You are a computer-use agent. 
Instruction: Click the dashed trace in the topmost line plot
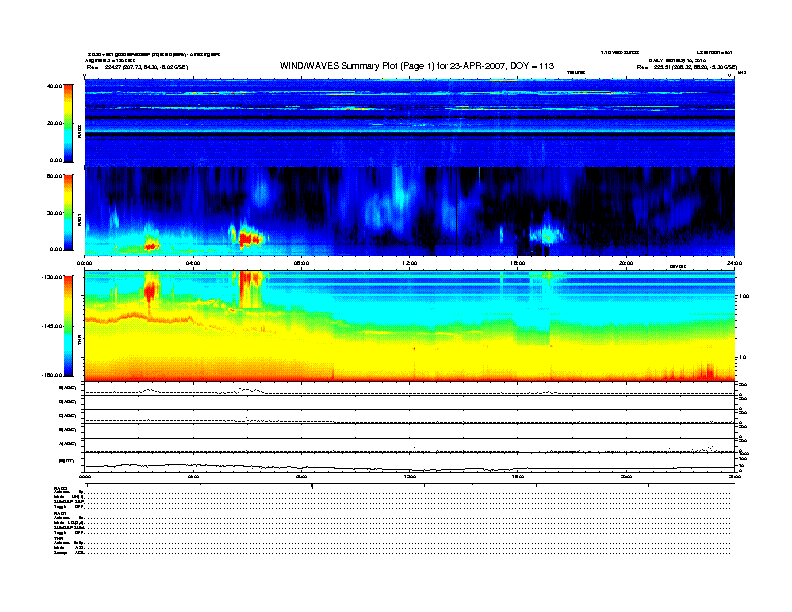click(409, 392)
